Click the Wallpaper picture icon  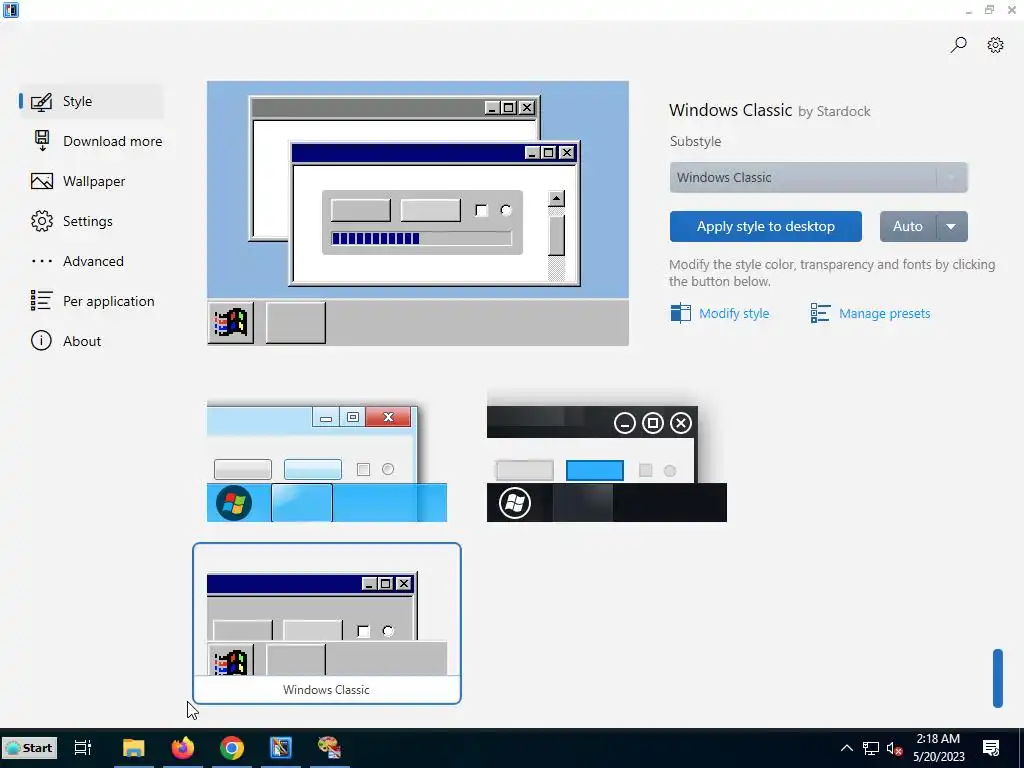pos(42,181)
